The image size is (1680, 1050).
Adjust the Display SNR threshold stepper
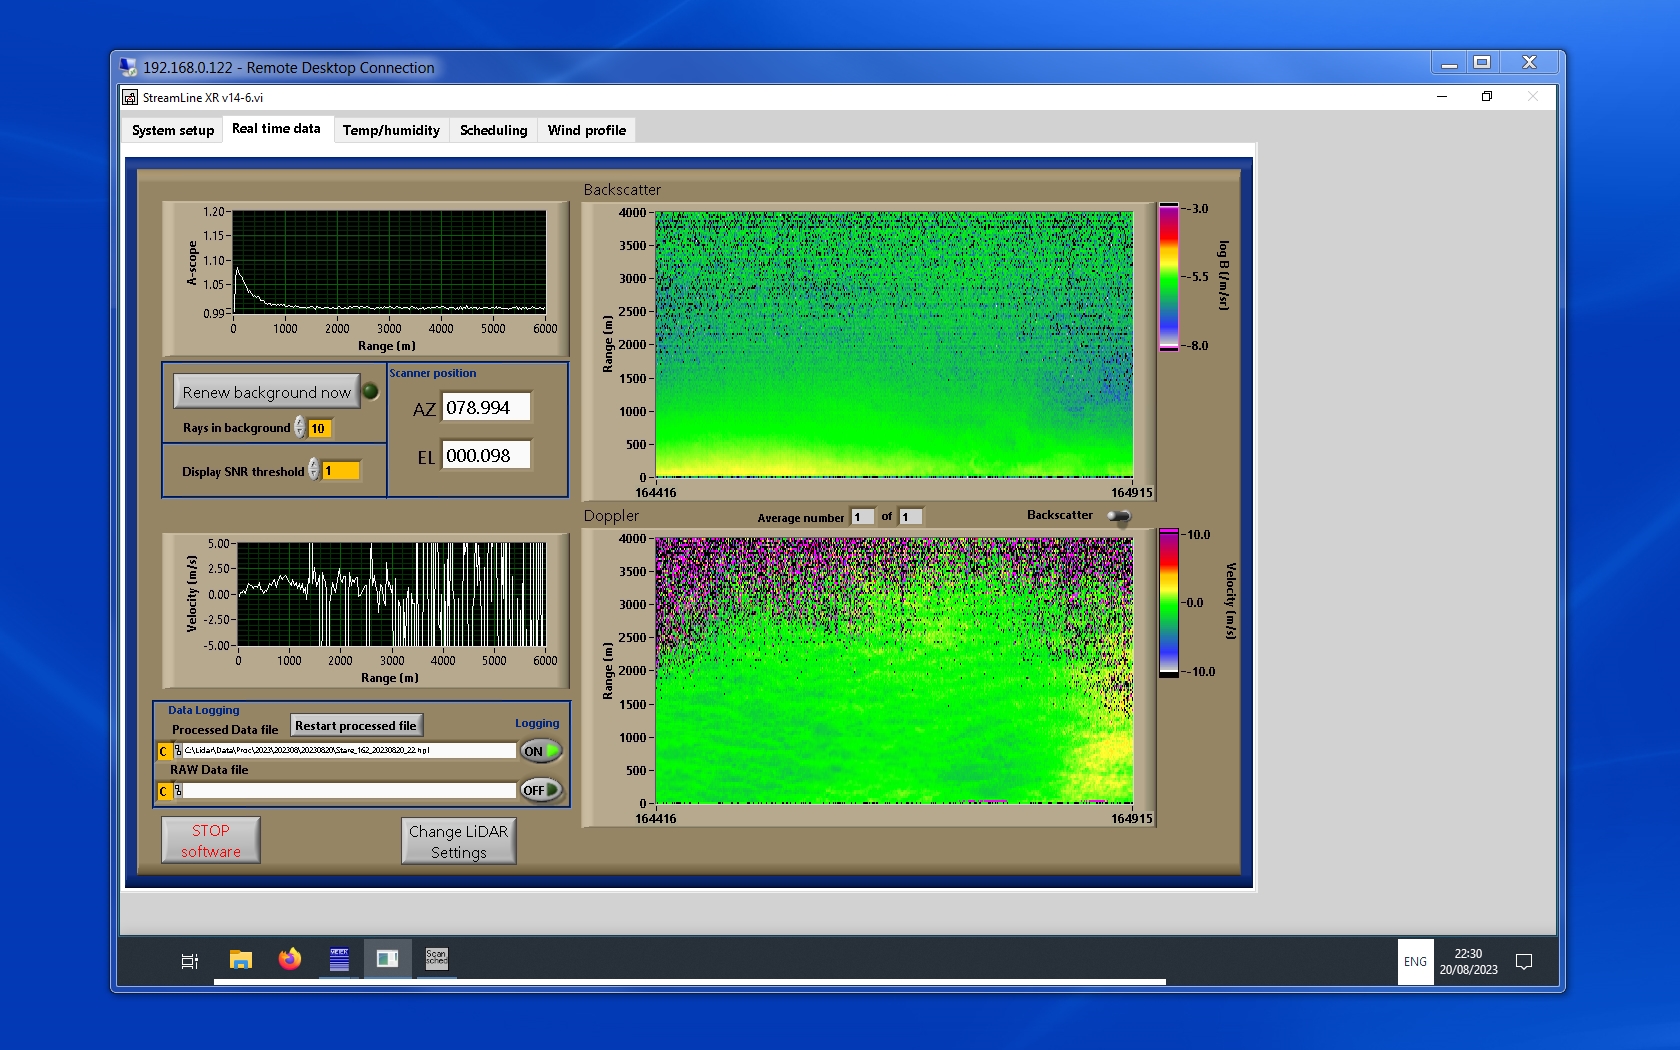tap(314, 470)
